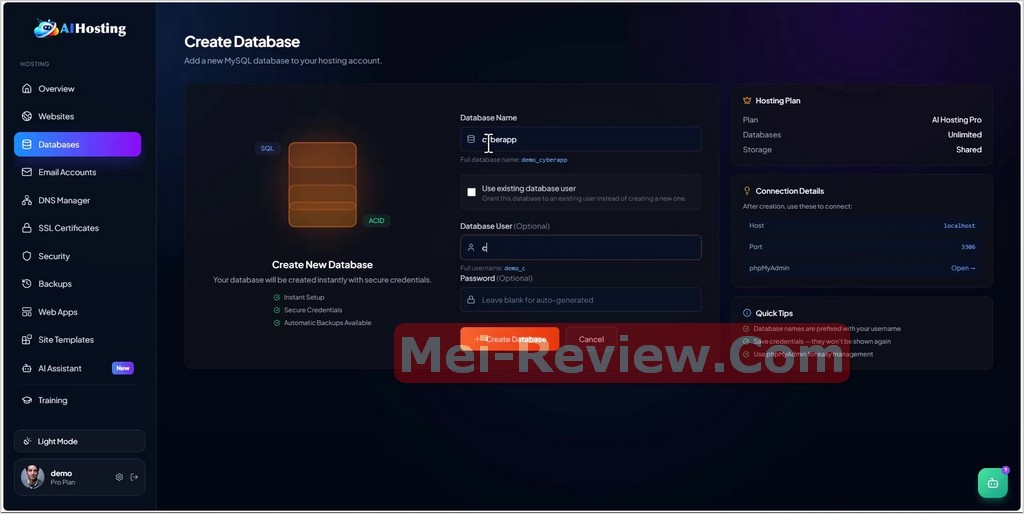Click the Automatic Backups Available check icon
Screen dimensions: 1024x514
(x=277, y=323)
